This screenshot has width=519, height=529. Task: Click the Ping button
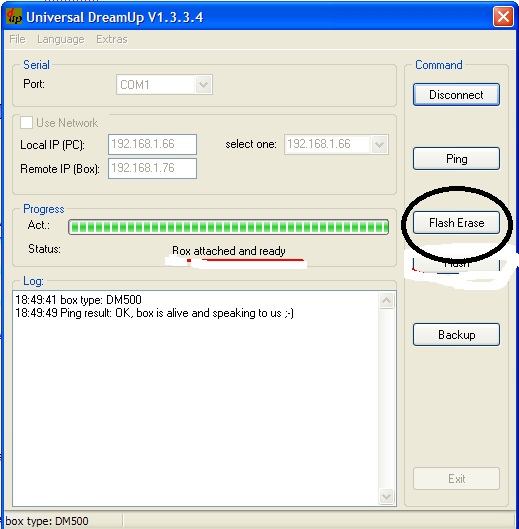click(x=456, y=158)
